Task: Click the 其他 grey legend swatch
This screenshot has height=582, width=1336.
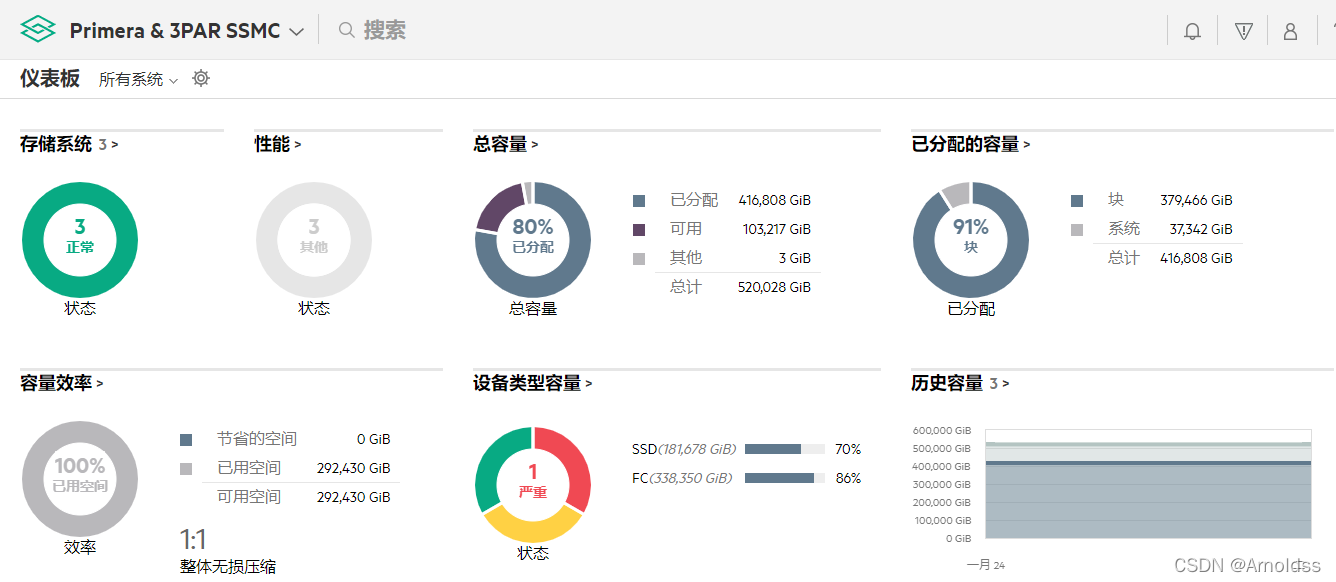Action: (x=639, y=259)
